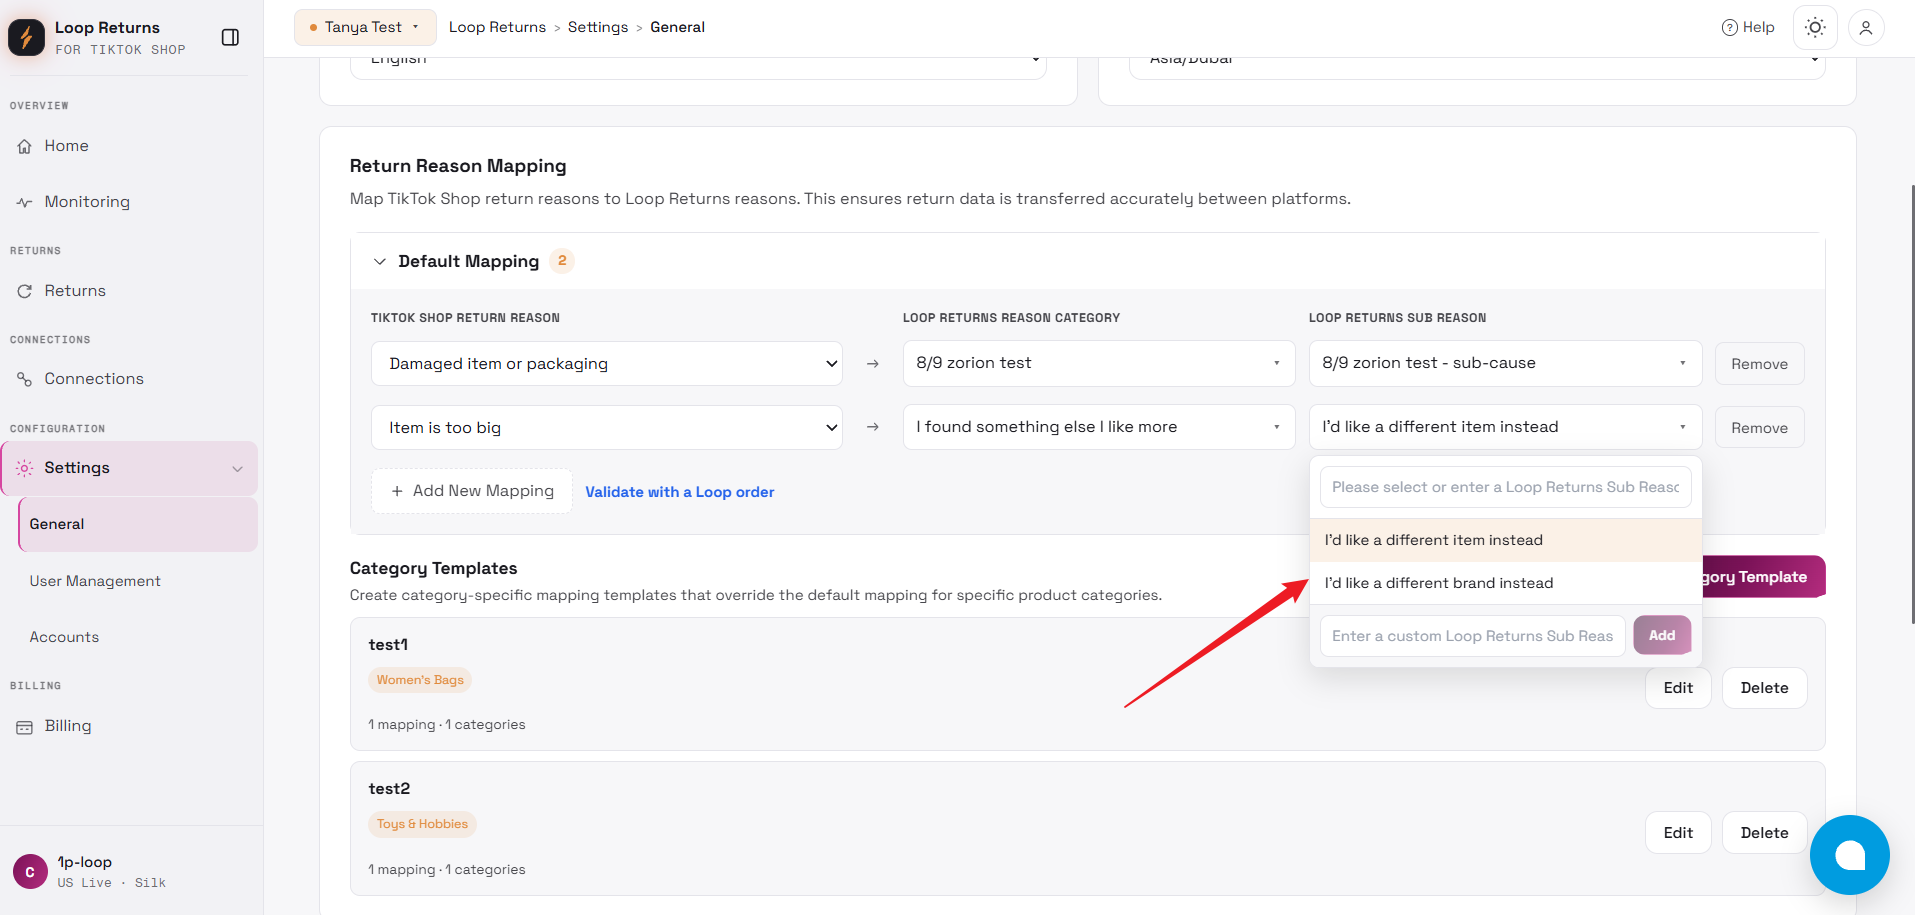The height and width of the screenshot is (915, 1915).
Task: Click Add for custom sub reason
Action: tap(1662, 636)
